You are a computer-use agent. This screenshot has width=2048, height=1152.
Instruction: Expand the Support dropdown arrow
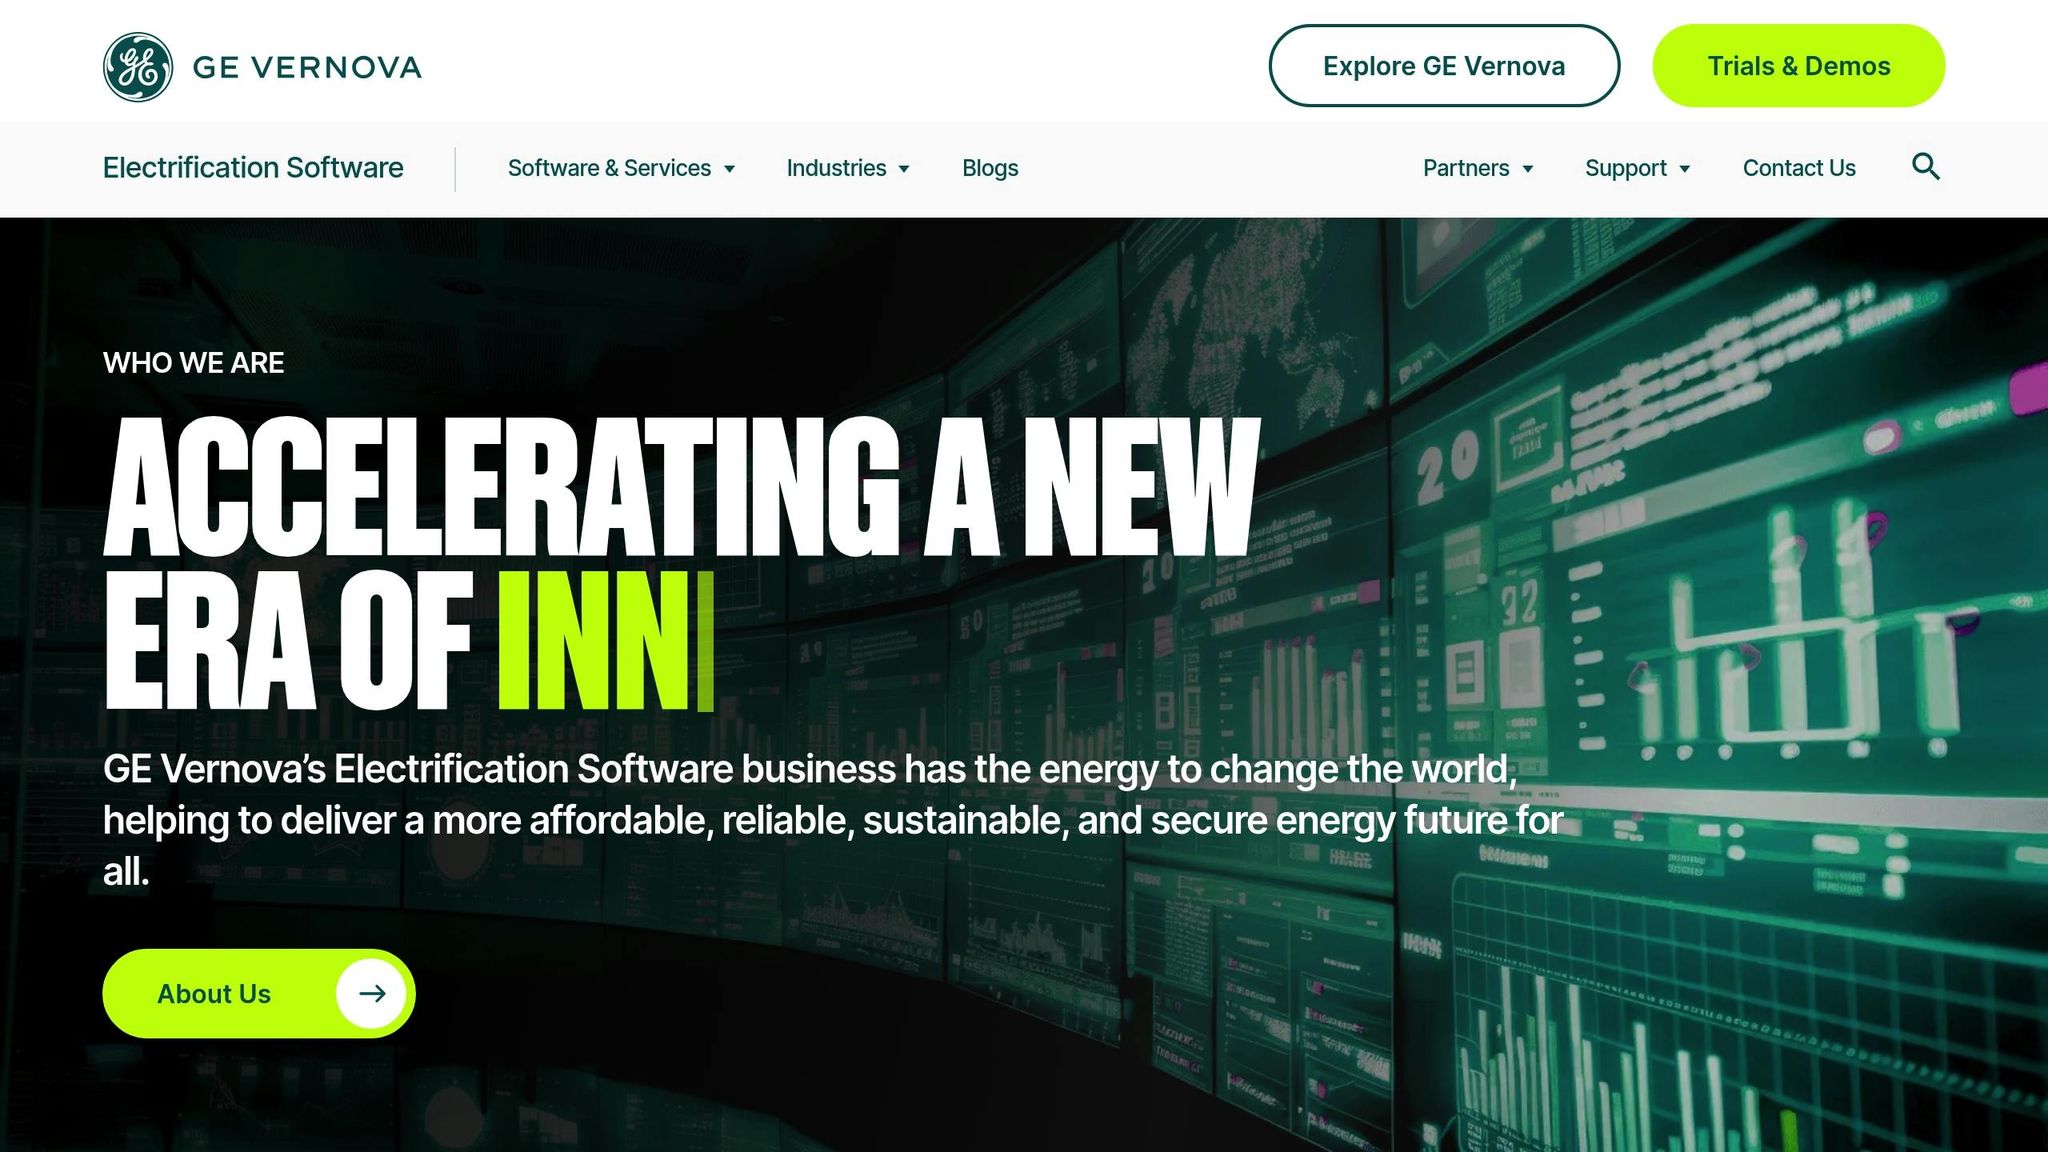click(x=1685, y=169)
